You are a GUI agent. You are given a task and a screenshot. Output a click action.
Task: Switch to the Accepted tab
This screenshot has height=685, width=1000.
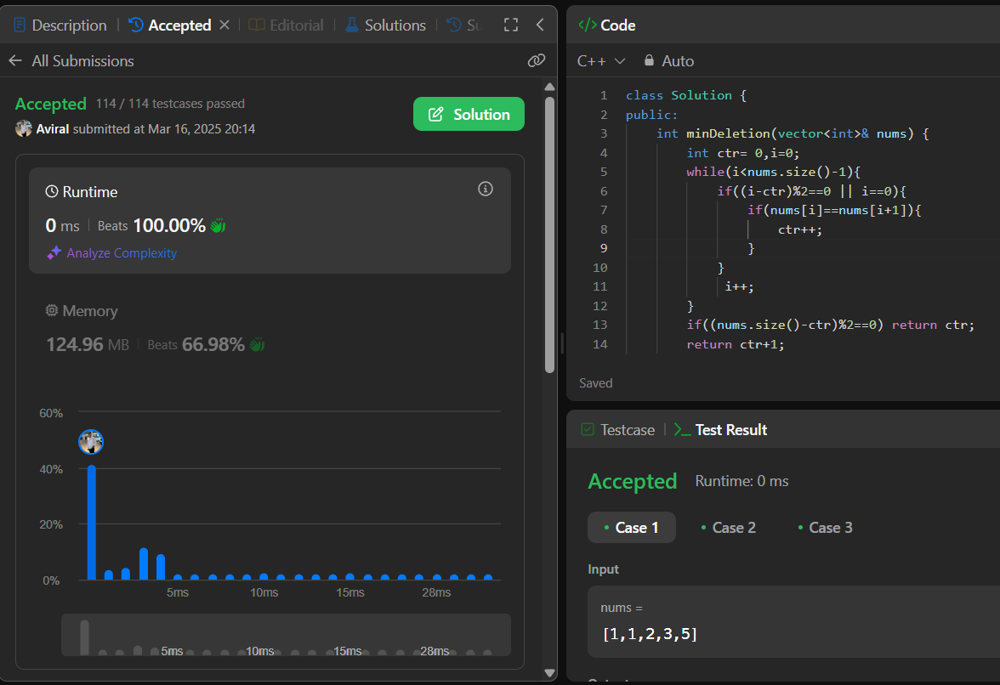[170, 25]
